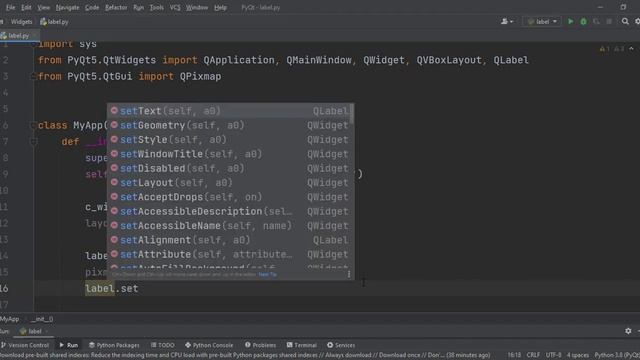The width and height of the screenshot is (640, 360).
Task: Click the weak warnings count next to the yellow warning
Action: [619, 49]
